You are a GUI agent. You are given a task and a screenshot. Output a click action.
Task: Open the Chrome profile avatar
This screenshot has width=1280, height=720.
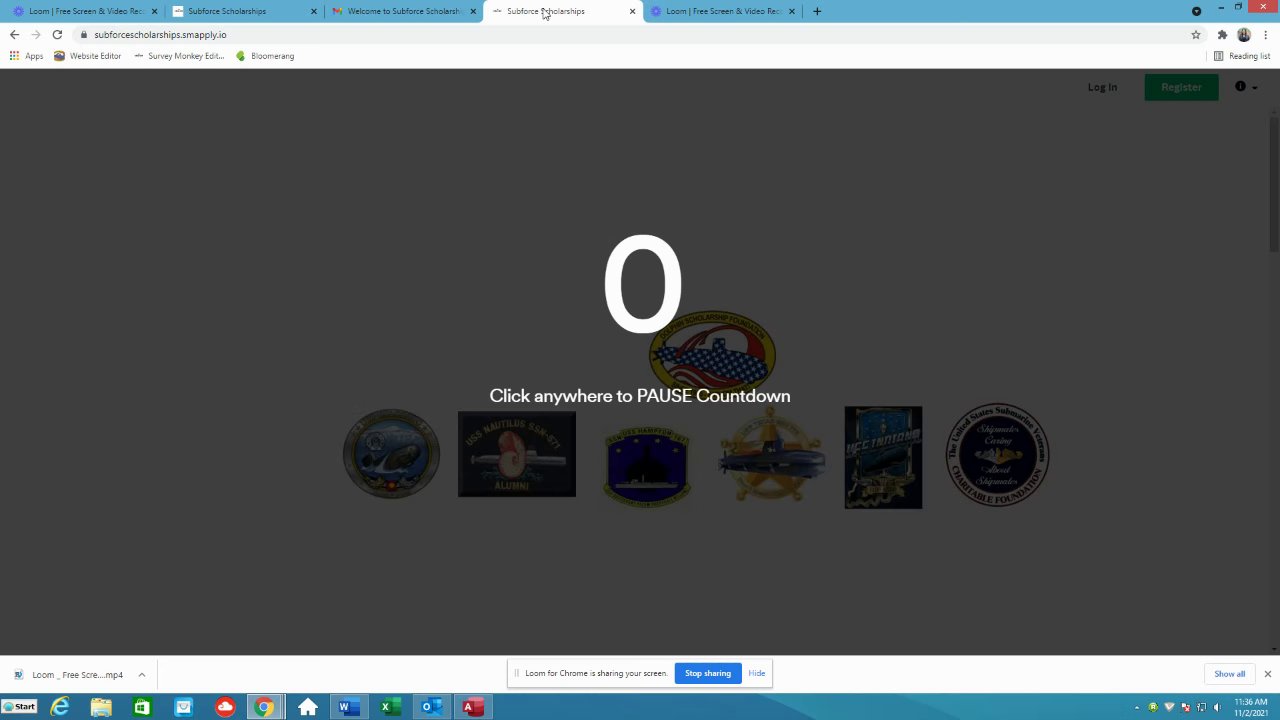(x=1244, y=34)
